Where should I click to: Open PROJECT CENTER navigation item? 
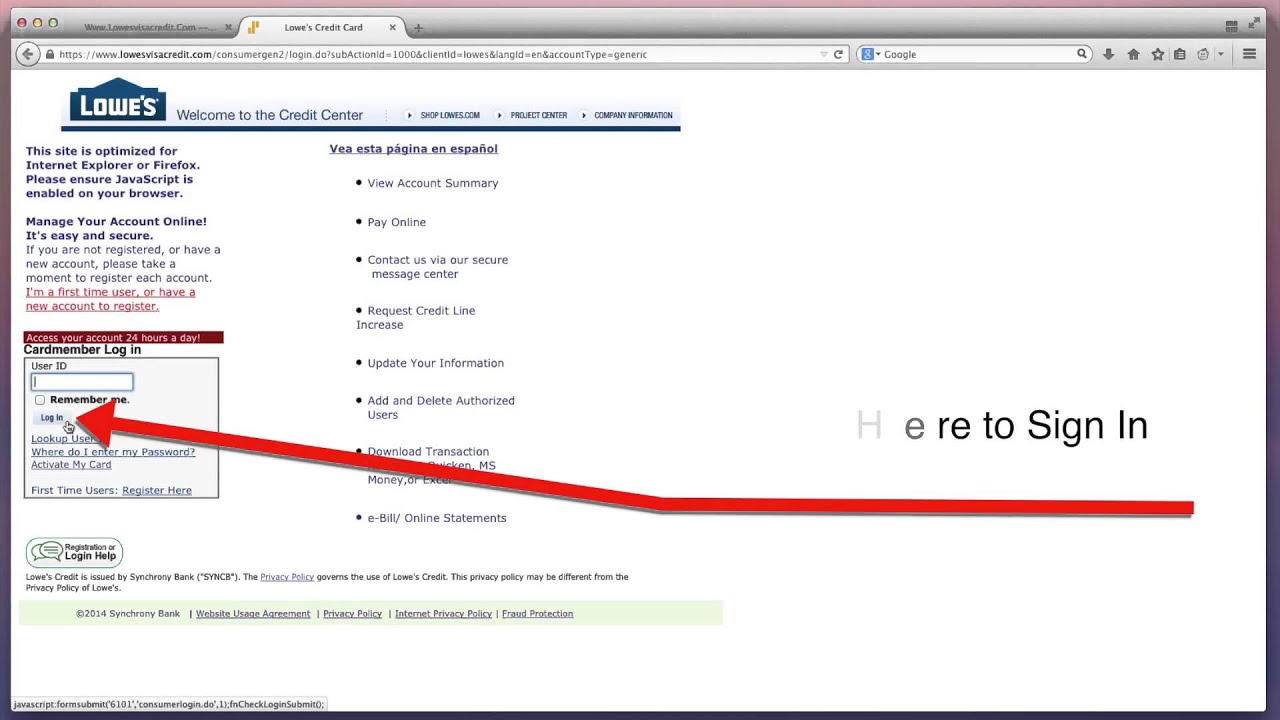538,115
